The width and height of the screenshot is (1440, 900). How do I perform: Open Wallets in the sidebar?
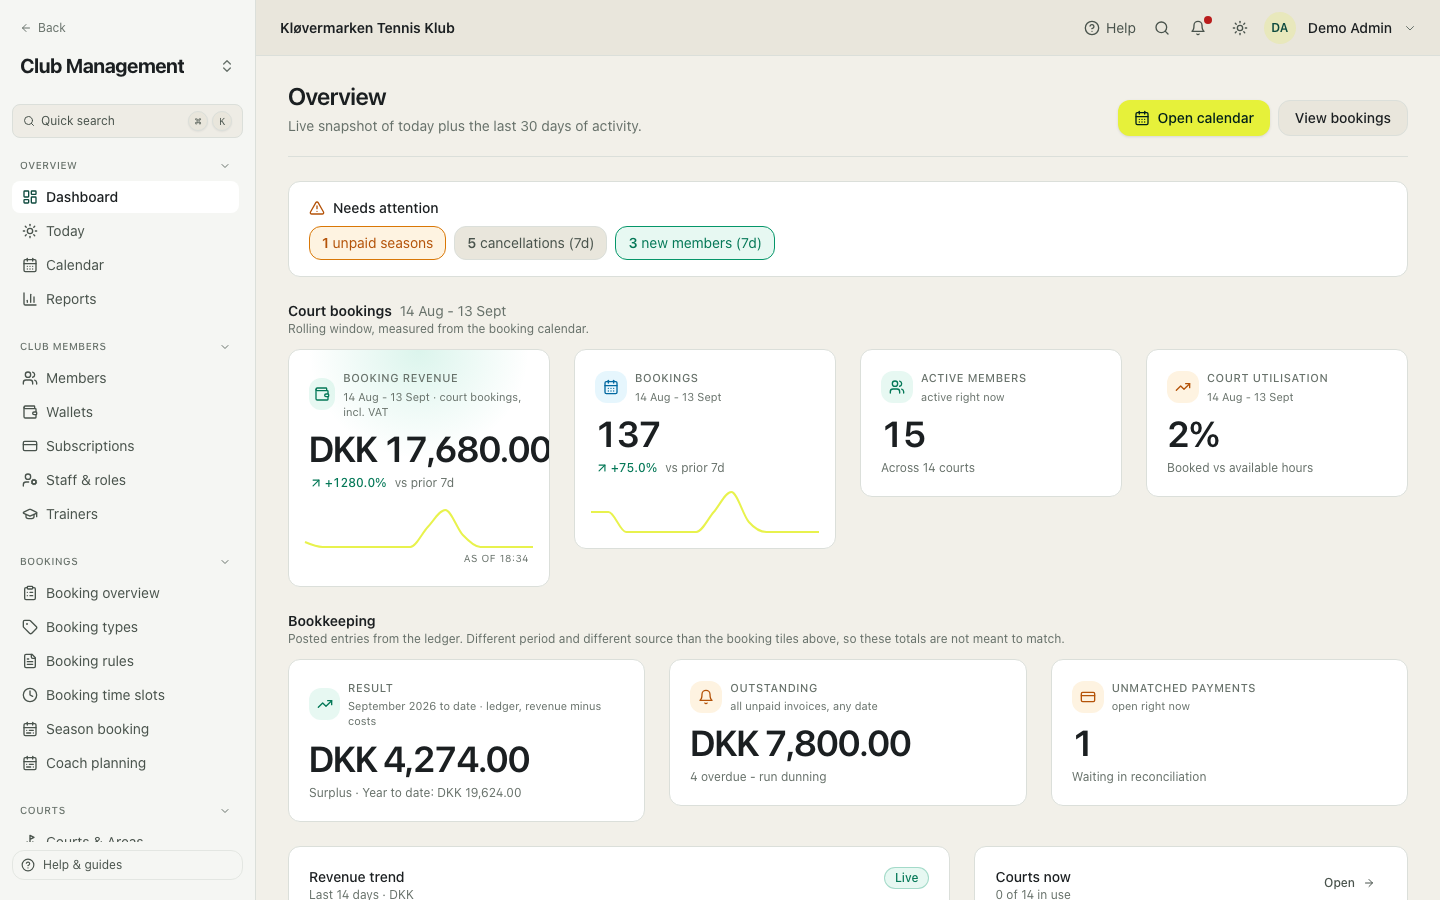[125, 412]
